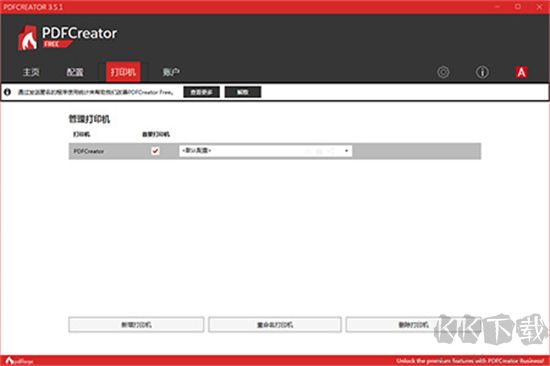Select the 打印机 printer tab

click(123, 72)
